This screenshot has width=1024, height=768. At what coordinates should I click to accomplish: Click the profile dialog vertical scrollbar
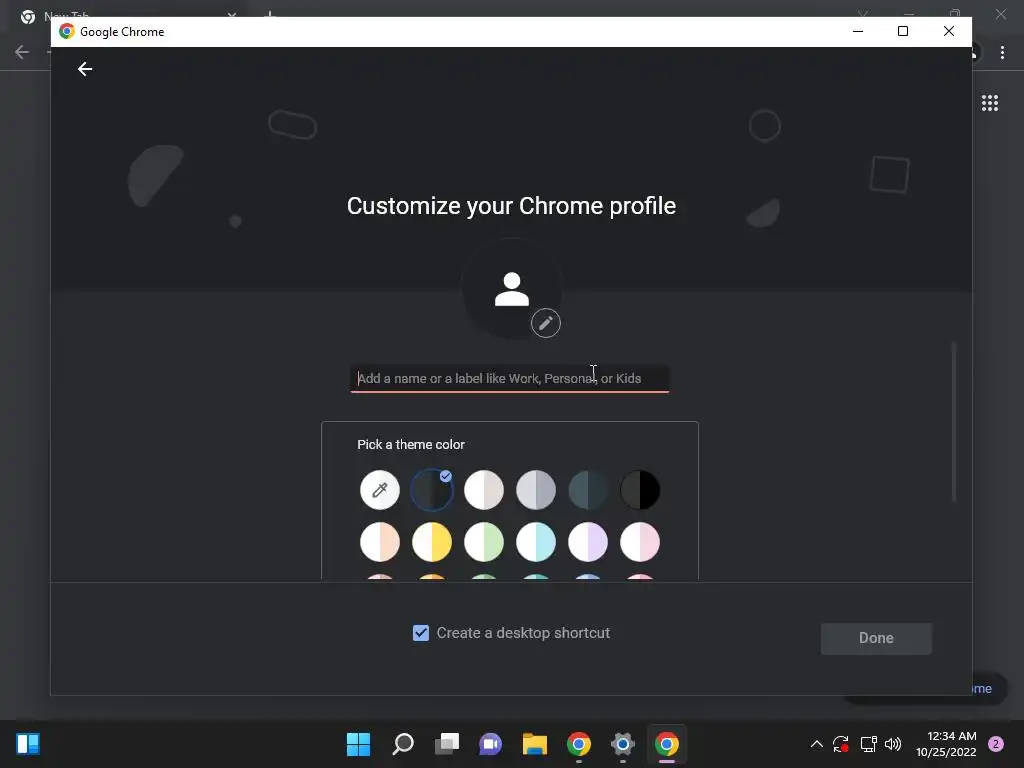953,422
